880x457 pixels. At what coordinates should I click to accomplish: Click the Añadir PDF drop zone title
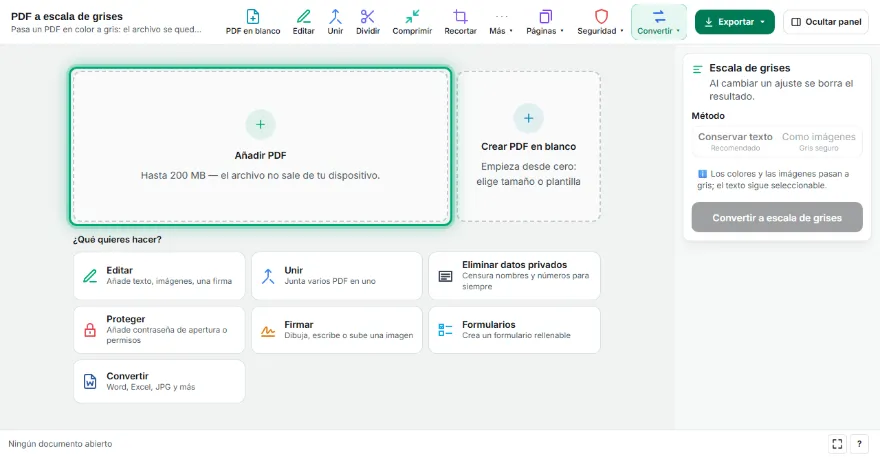260,156
